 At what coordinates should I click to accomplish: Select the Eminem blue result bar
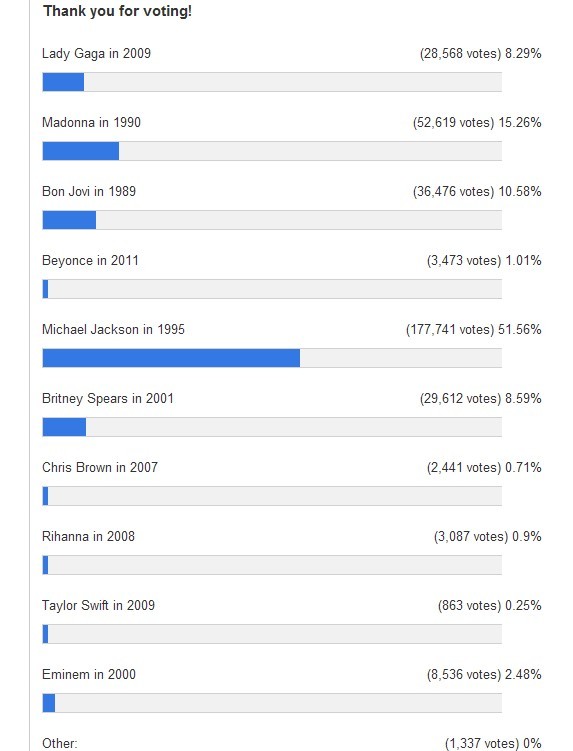[49, 703]
